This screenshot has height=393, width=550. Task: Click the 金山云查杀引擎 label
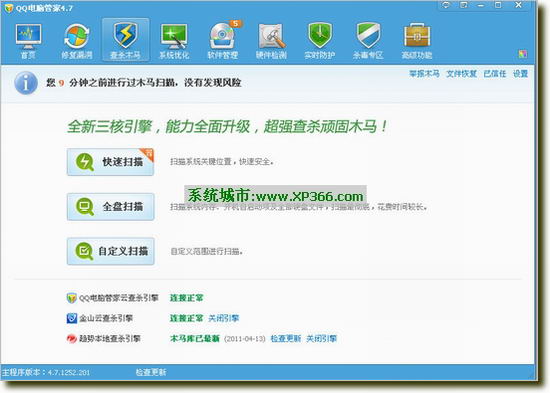pyautogui.click(x=106, y=318)
